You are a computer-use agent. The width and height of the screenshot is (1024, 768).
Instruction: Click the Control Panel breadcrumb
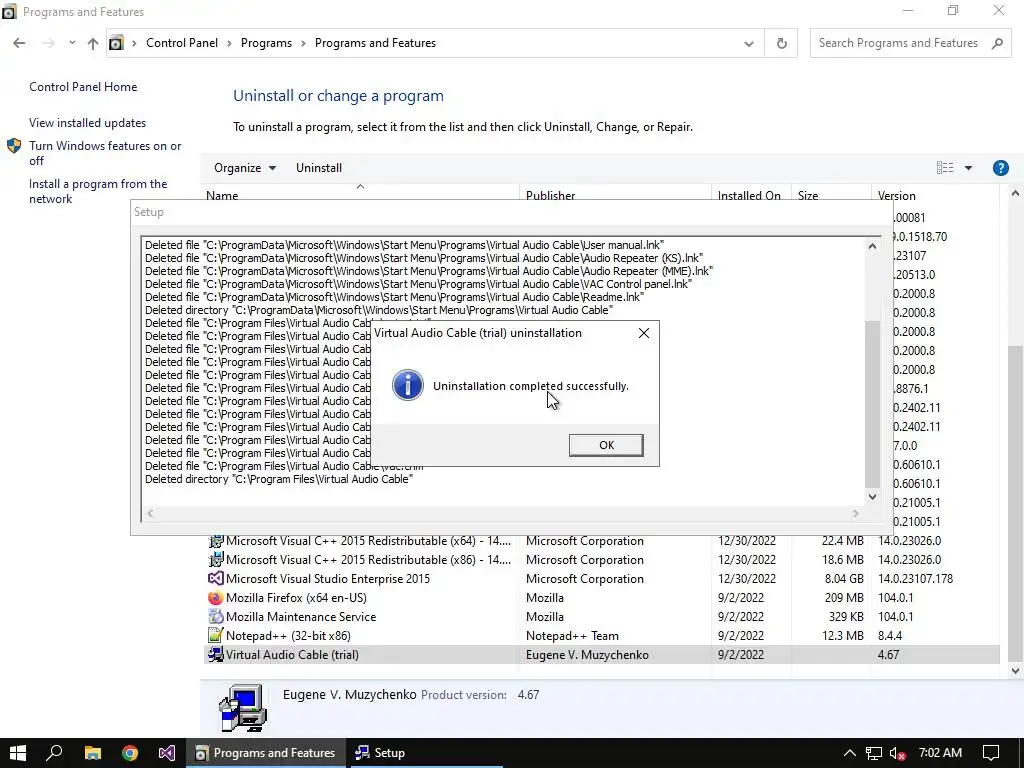coord(182,43)
